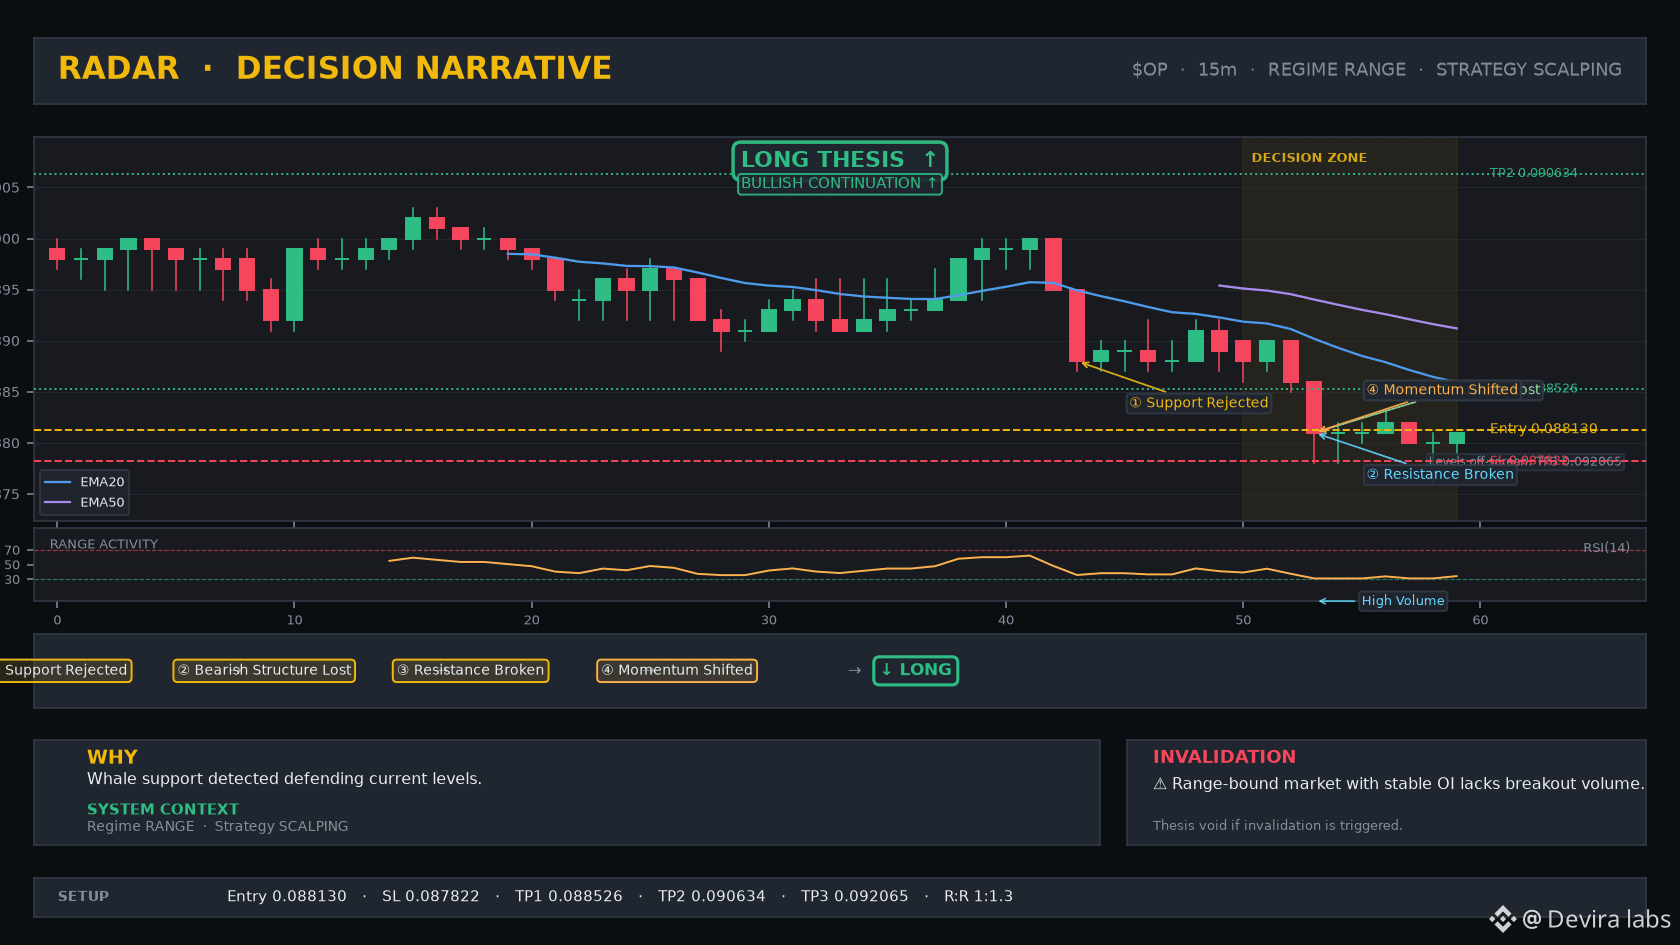Select the Bearish Structure Lost step chip
This screenshot has width=1680, height=945.
pyautogui.click(x=264, y=670)
